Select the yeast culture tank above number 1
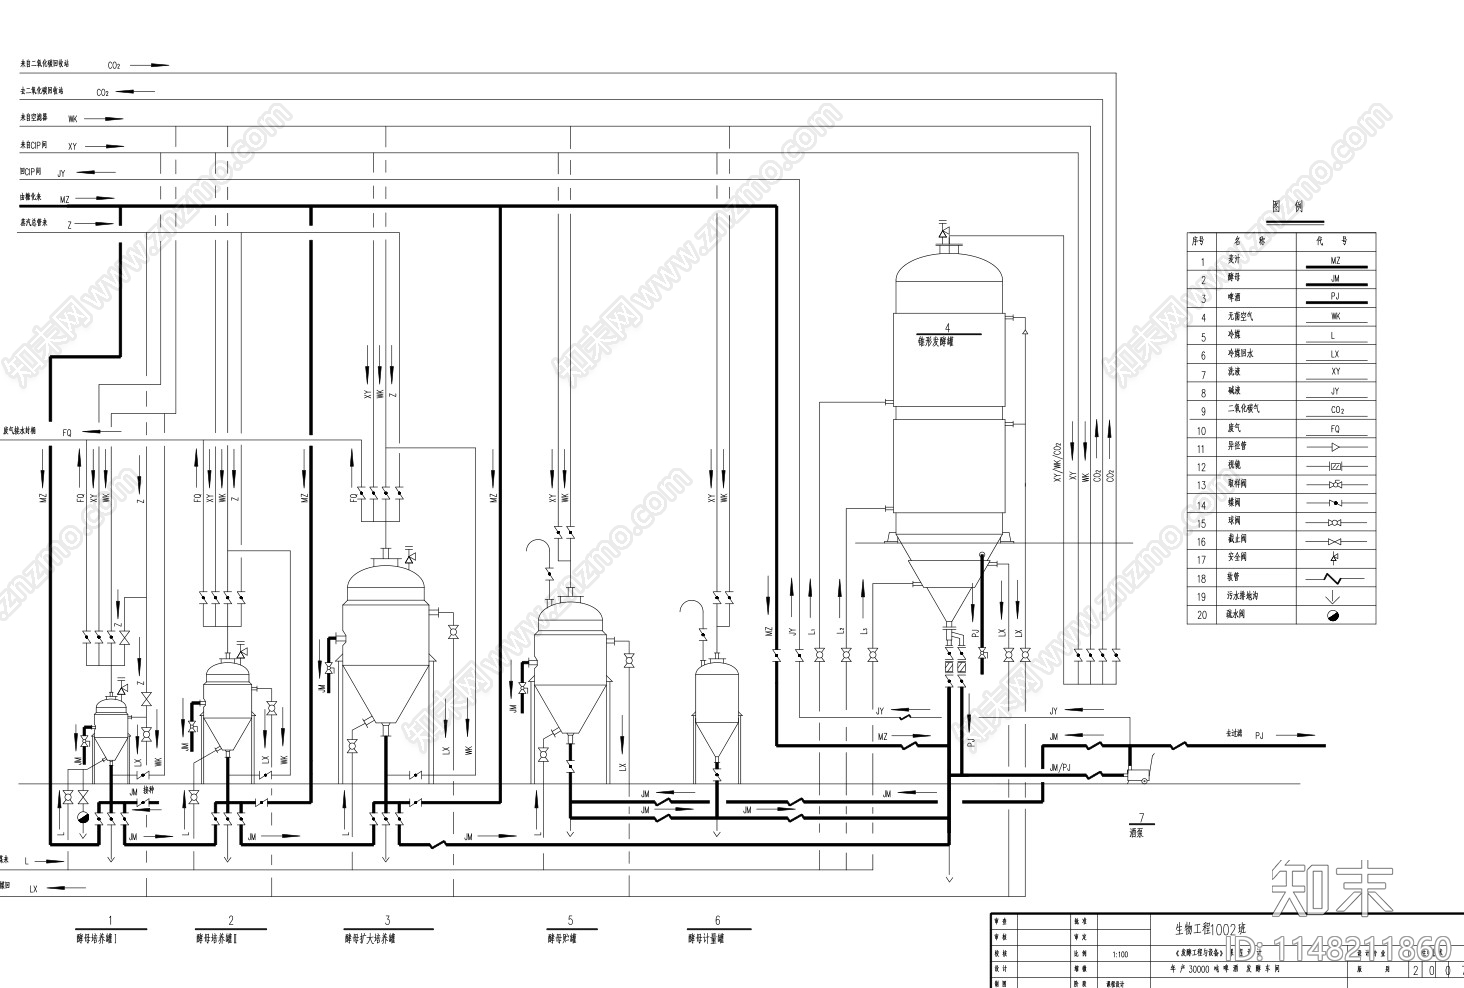The image size is (1464, 988). pos(109,731)
